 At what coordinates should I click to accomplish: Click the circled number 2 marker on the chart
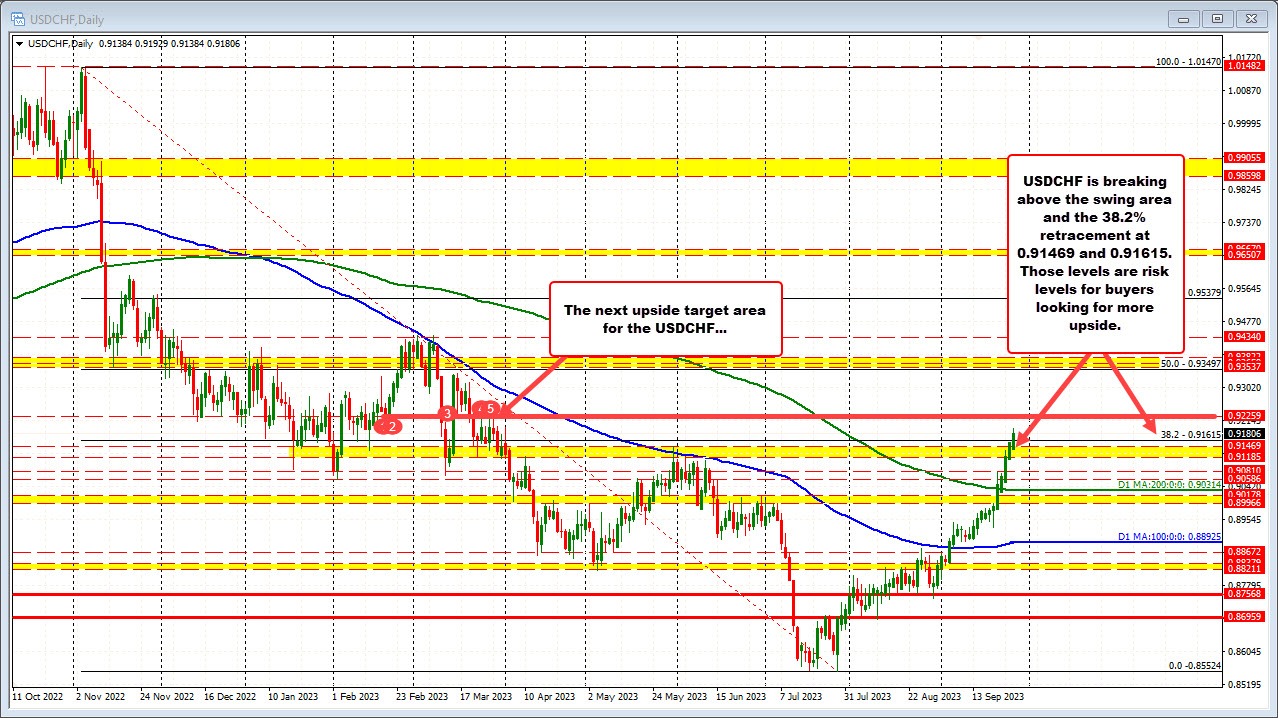click(x=390, y=426)
